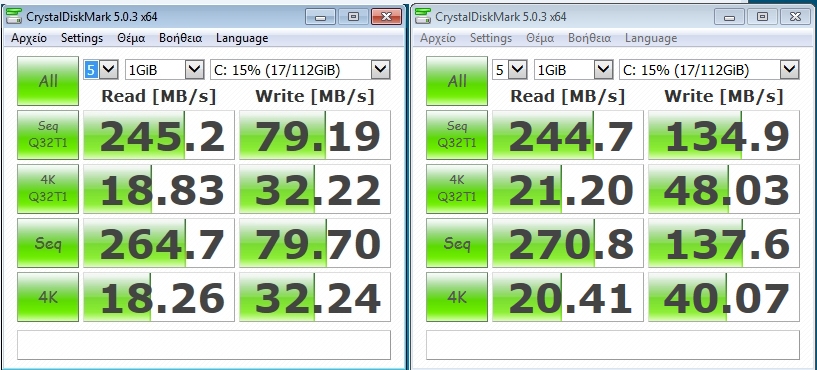Minimize the right CrystalDiskMark window
The height and width of the screenshot is (370, 817).
pos(729,17)
